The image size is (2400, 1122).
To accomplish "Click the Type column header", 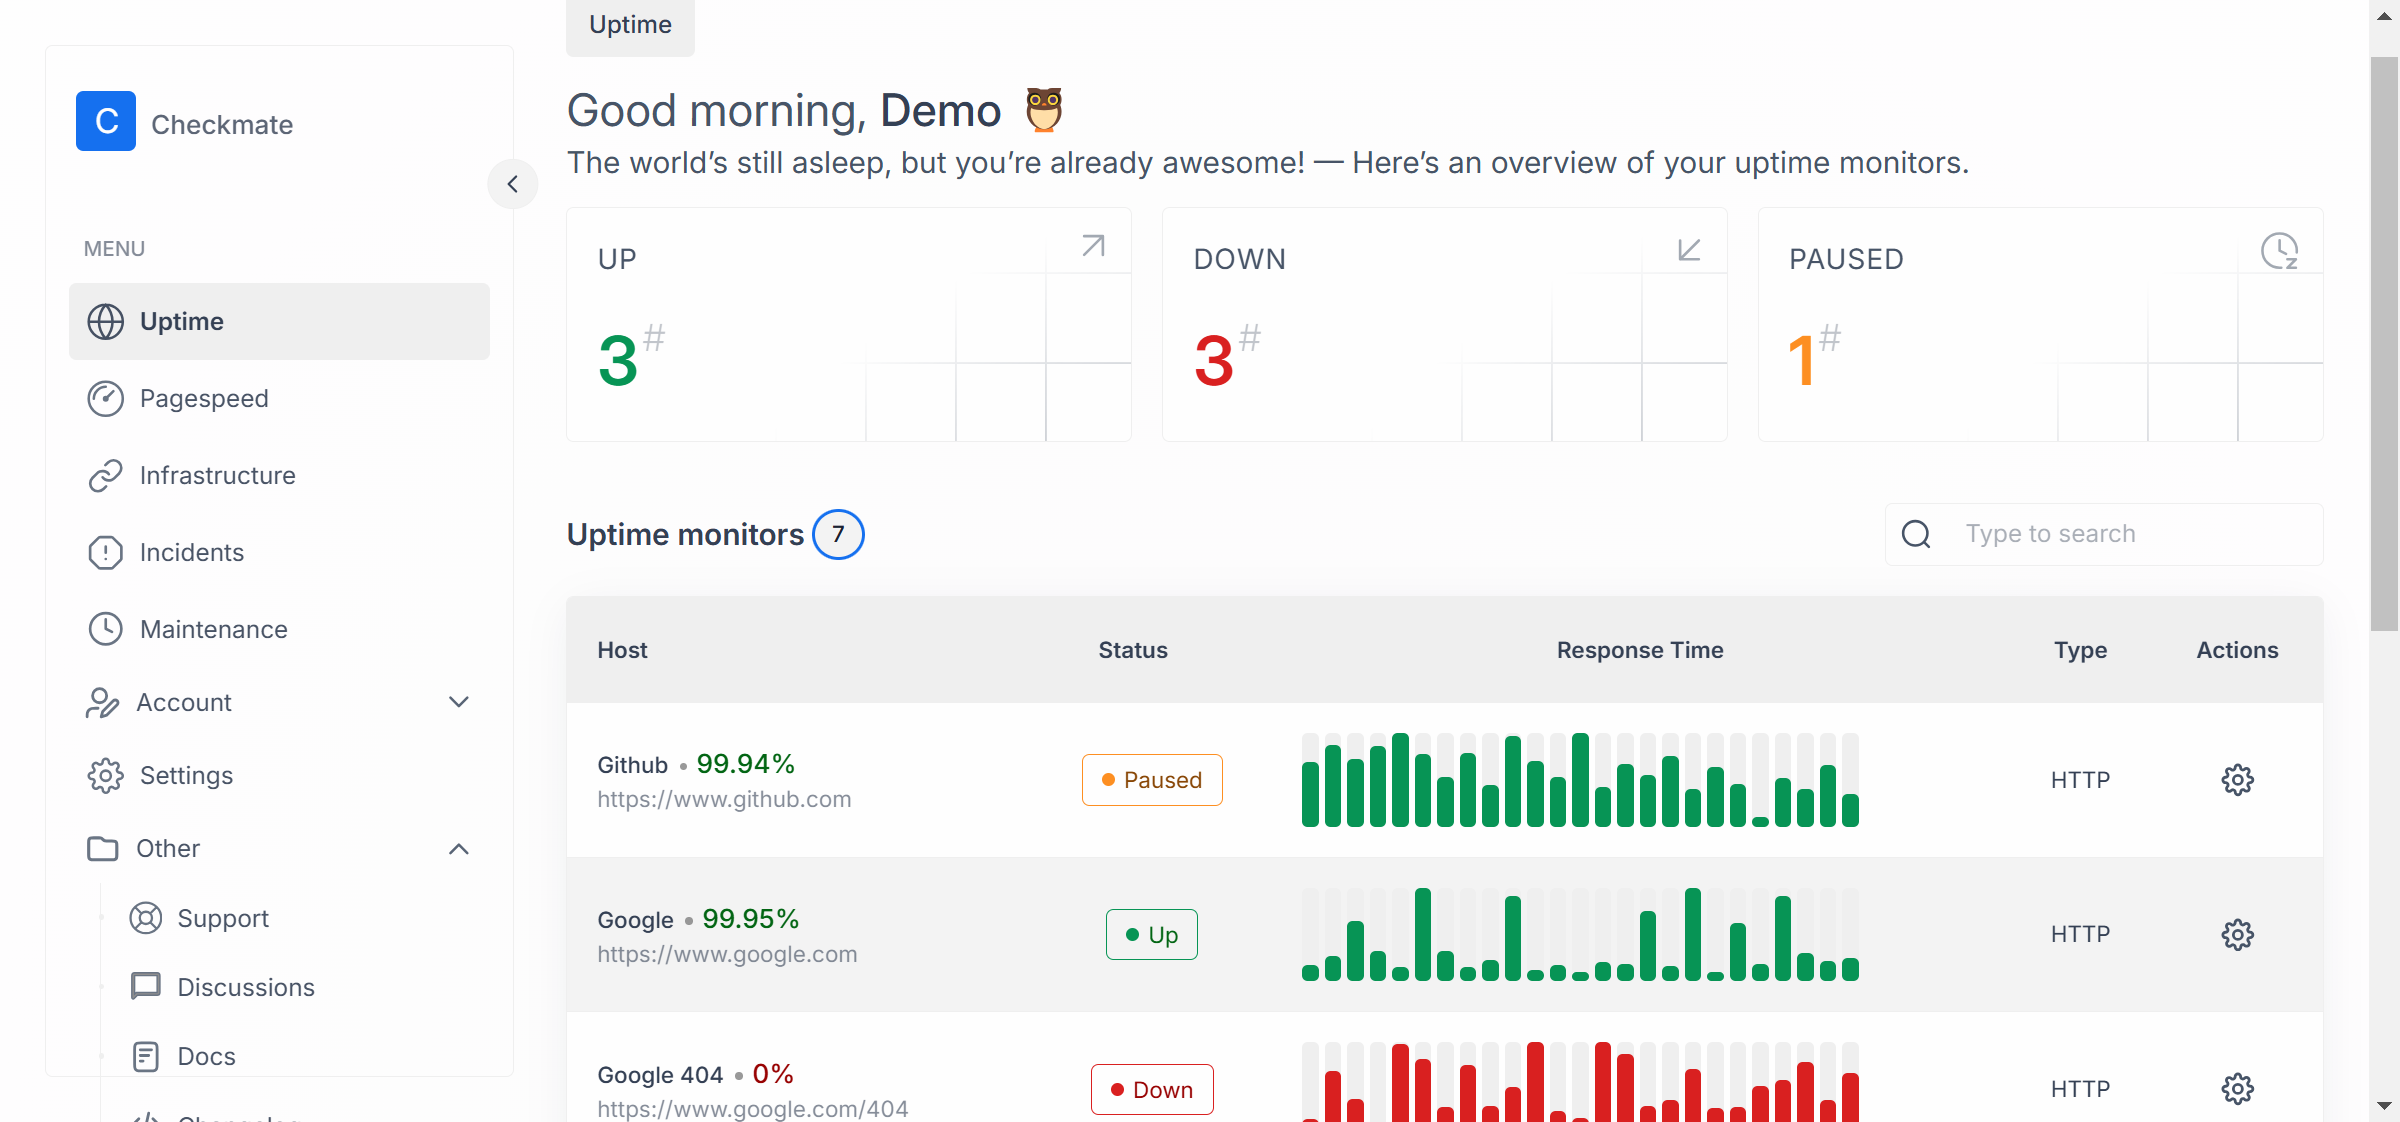I will 2080,650.
